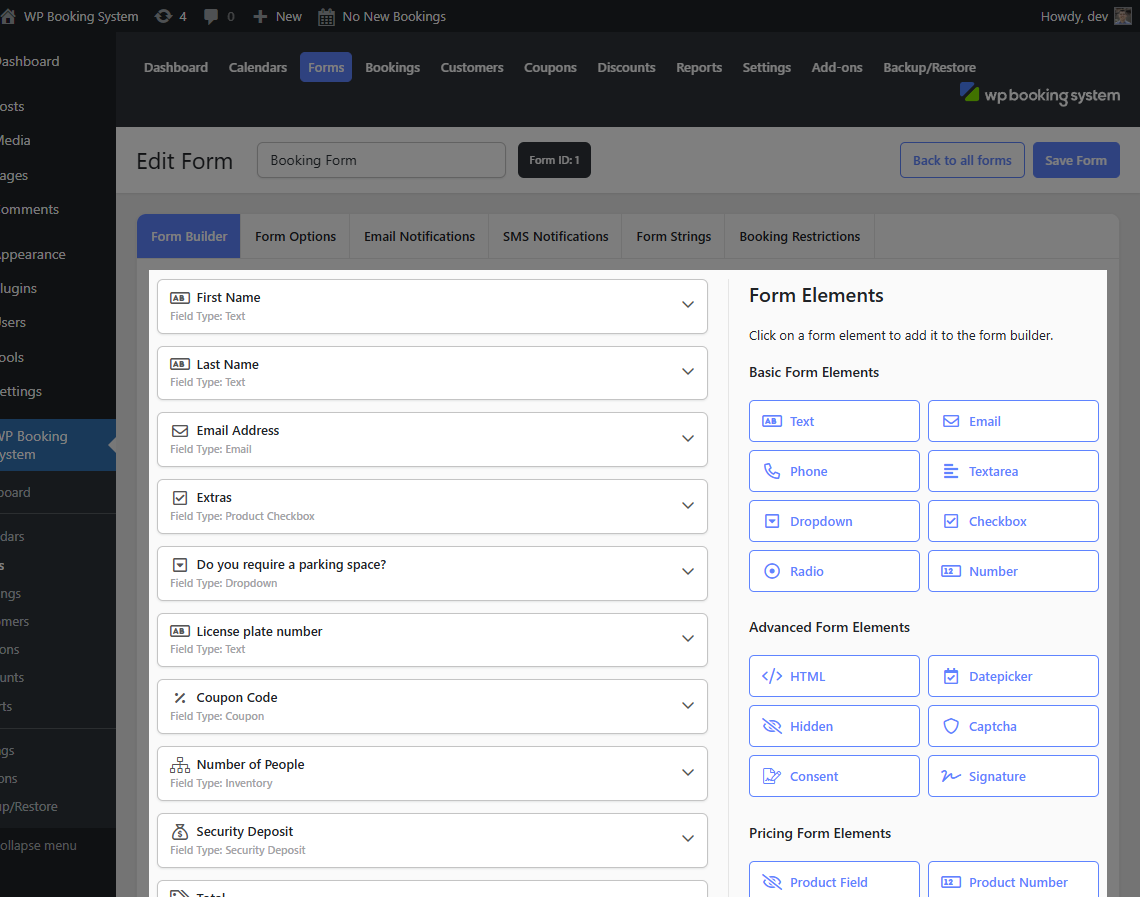Add a Product Field pricing element
Viewport: 1140px width, 897px height.
point(834,880)
